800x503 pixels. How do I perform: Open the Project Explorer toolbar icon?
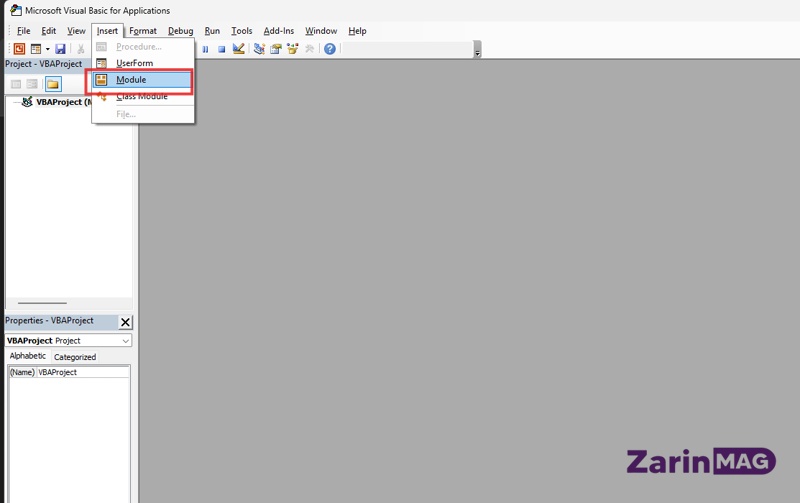coord(259,49)
